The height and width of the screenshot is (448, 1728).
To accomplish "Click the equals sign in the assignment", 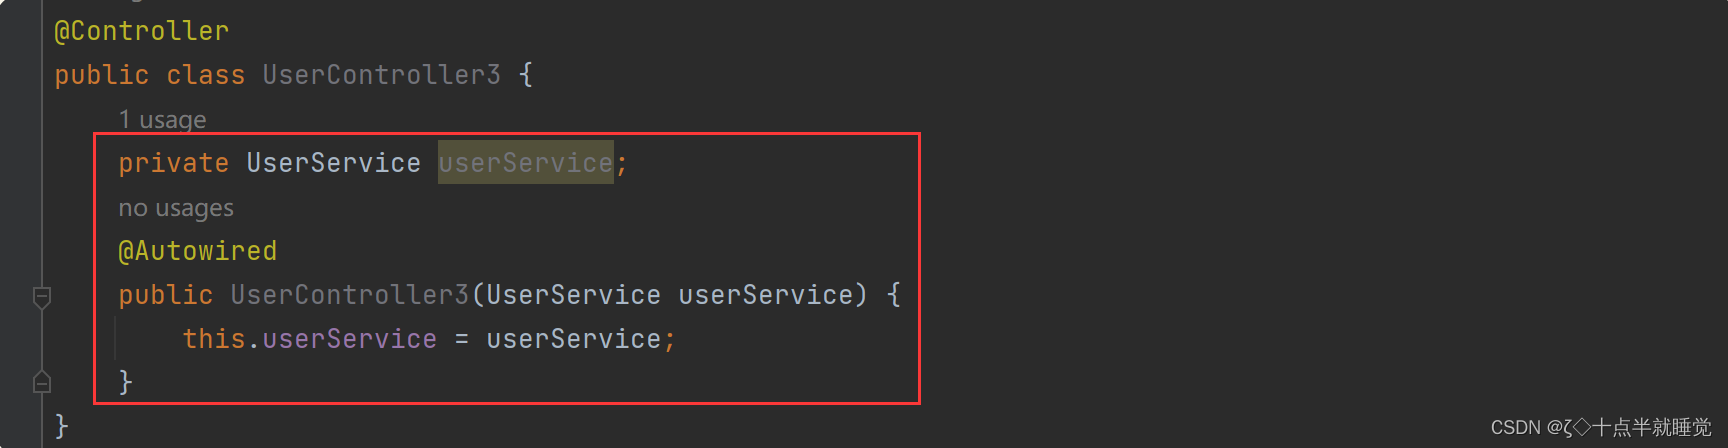I will click(461, 340).
